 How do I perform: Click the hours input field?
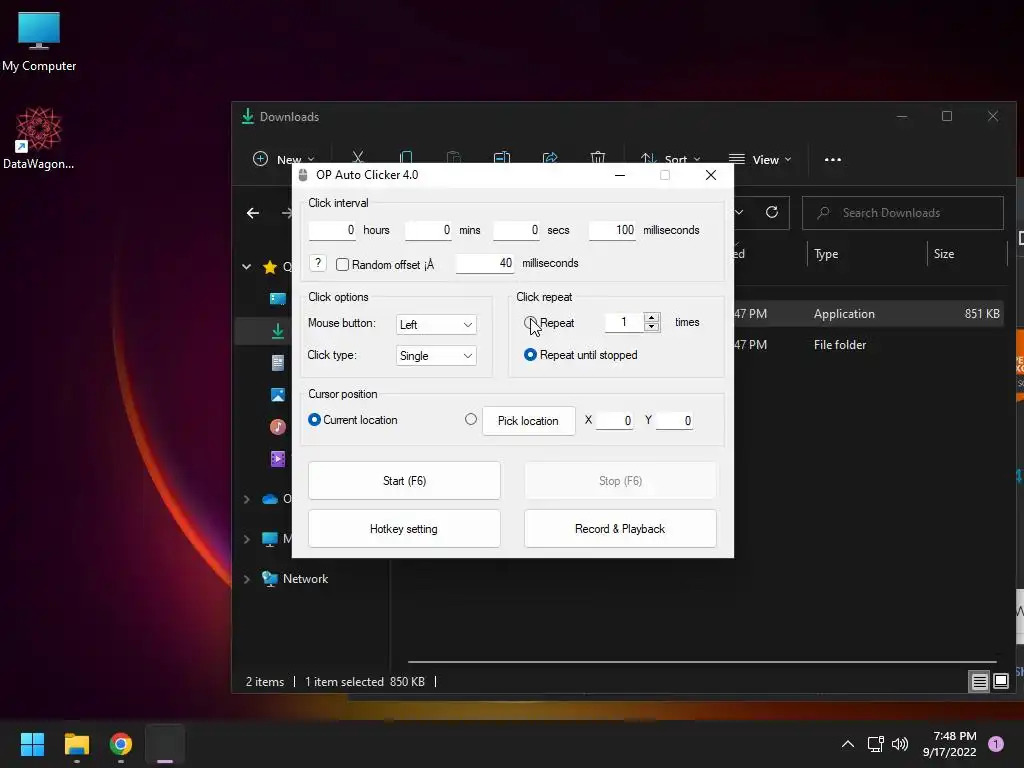coord(332,230)
